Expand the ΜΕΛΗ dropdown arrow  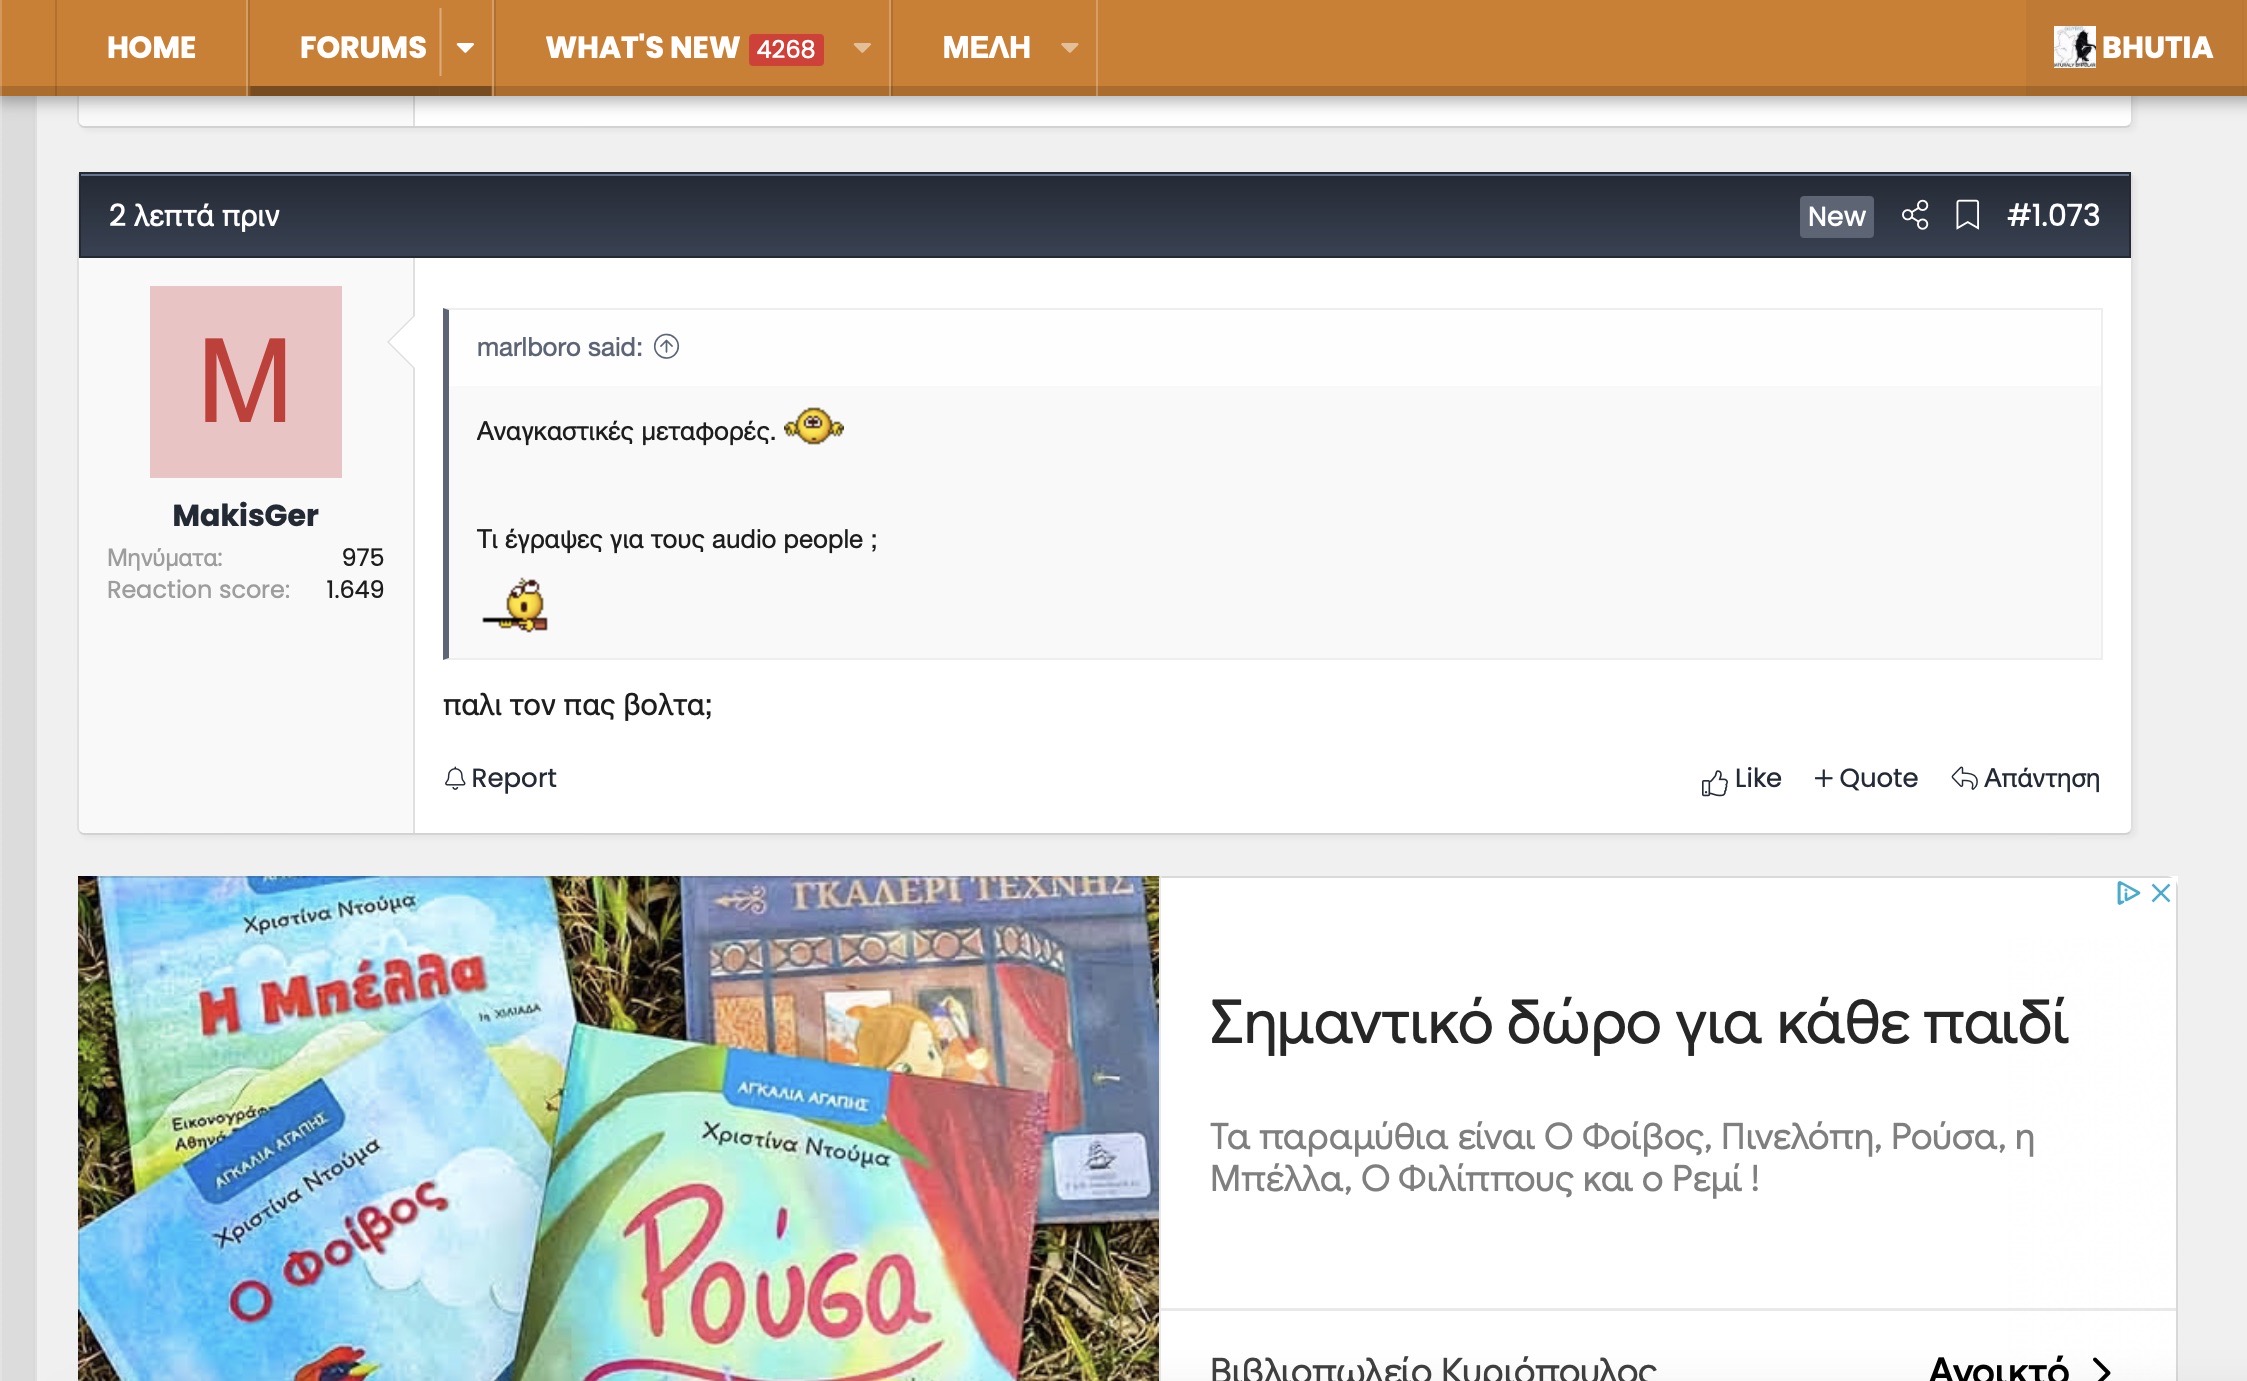coord(1069,47)
